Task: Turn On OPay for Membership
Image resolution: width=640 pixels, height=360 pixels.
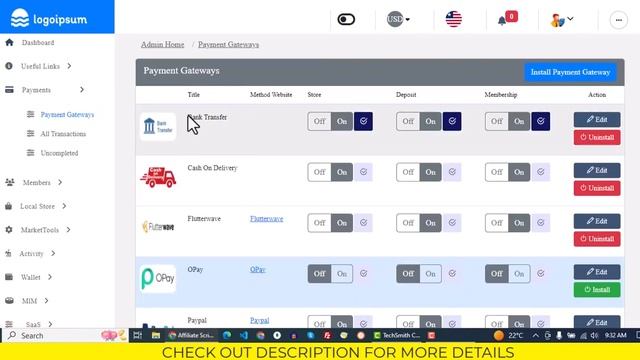Action: pyautogui.click(x=519, y=273)
